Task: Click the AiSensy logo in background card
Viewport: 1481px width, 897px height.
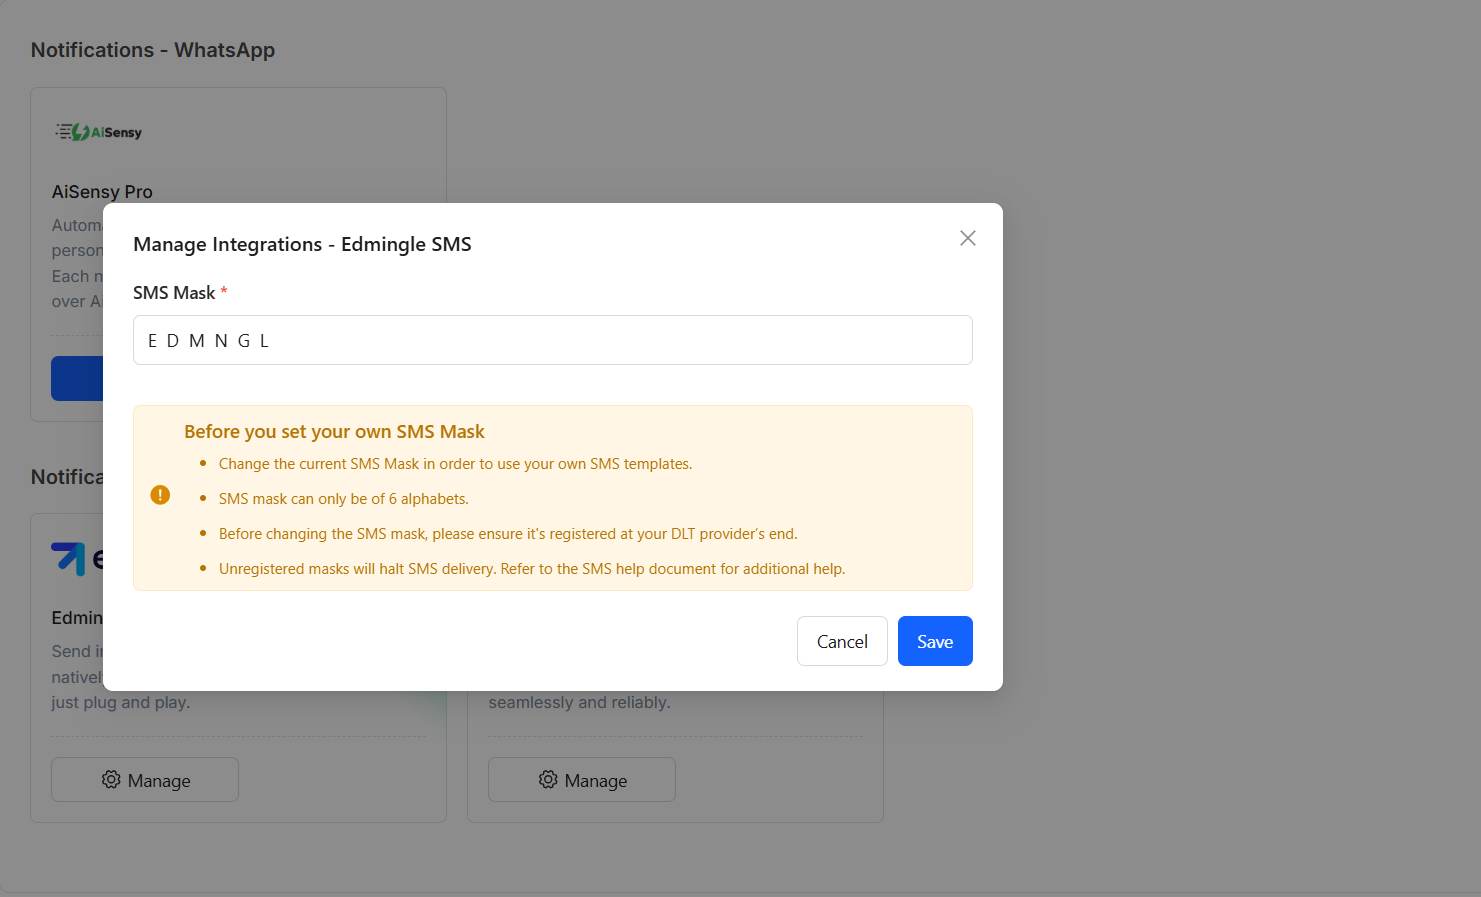Action: [99, 132]
